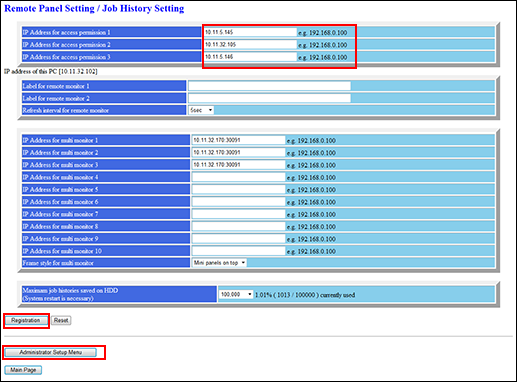Image resolution: width=517 pixels, height=382 pixels.
Task: Click the 'IP Address for multi monitor 10' label
Action: click(x=62, y=251)
